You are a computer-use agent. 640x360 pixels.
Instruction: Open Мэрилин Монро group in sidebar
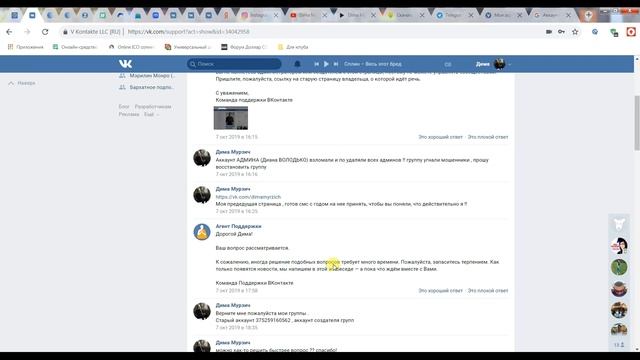pyautogui.click(x=147, y=76)
